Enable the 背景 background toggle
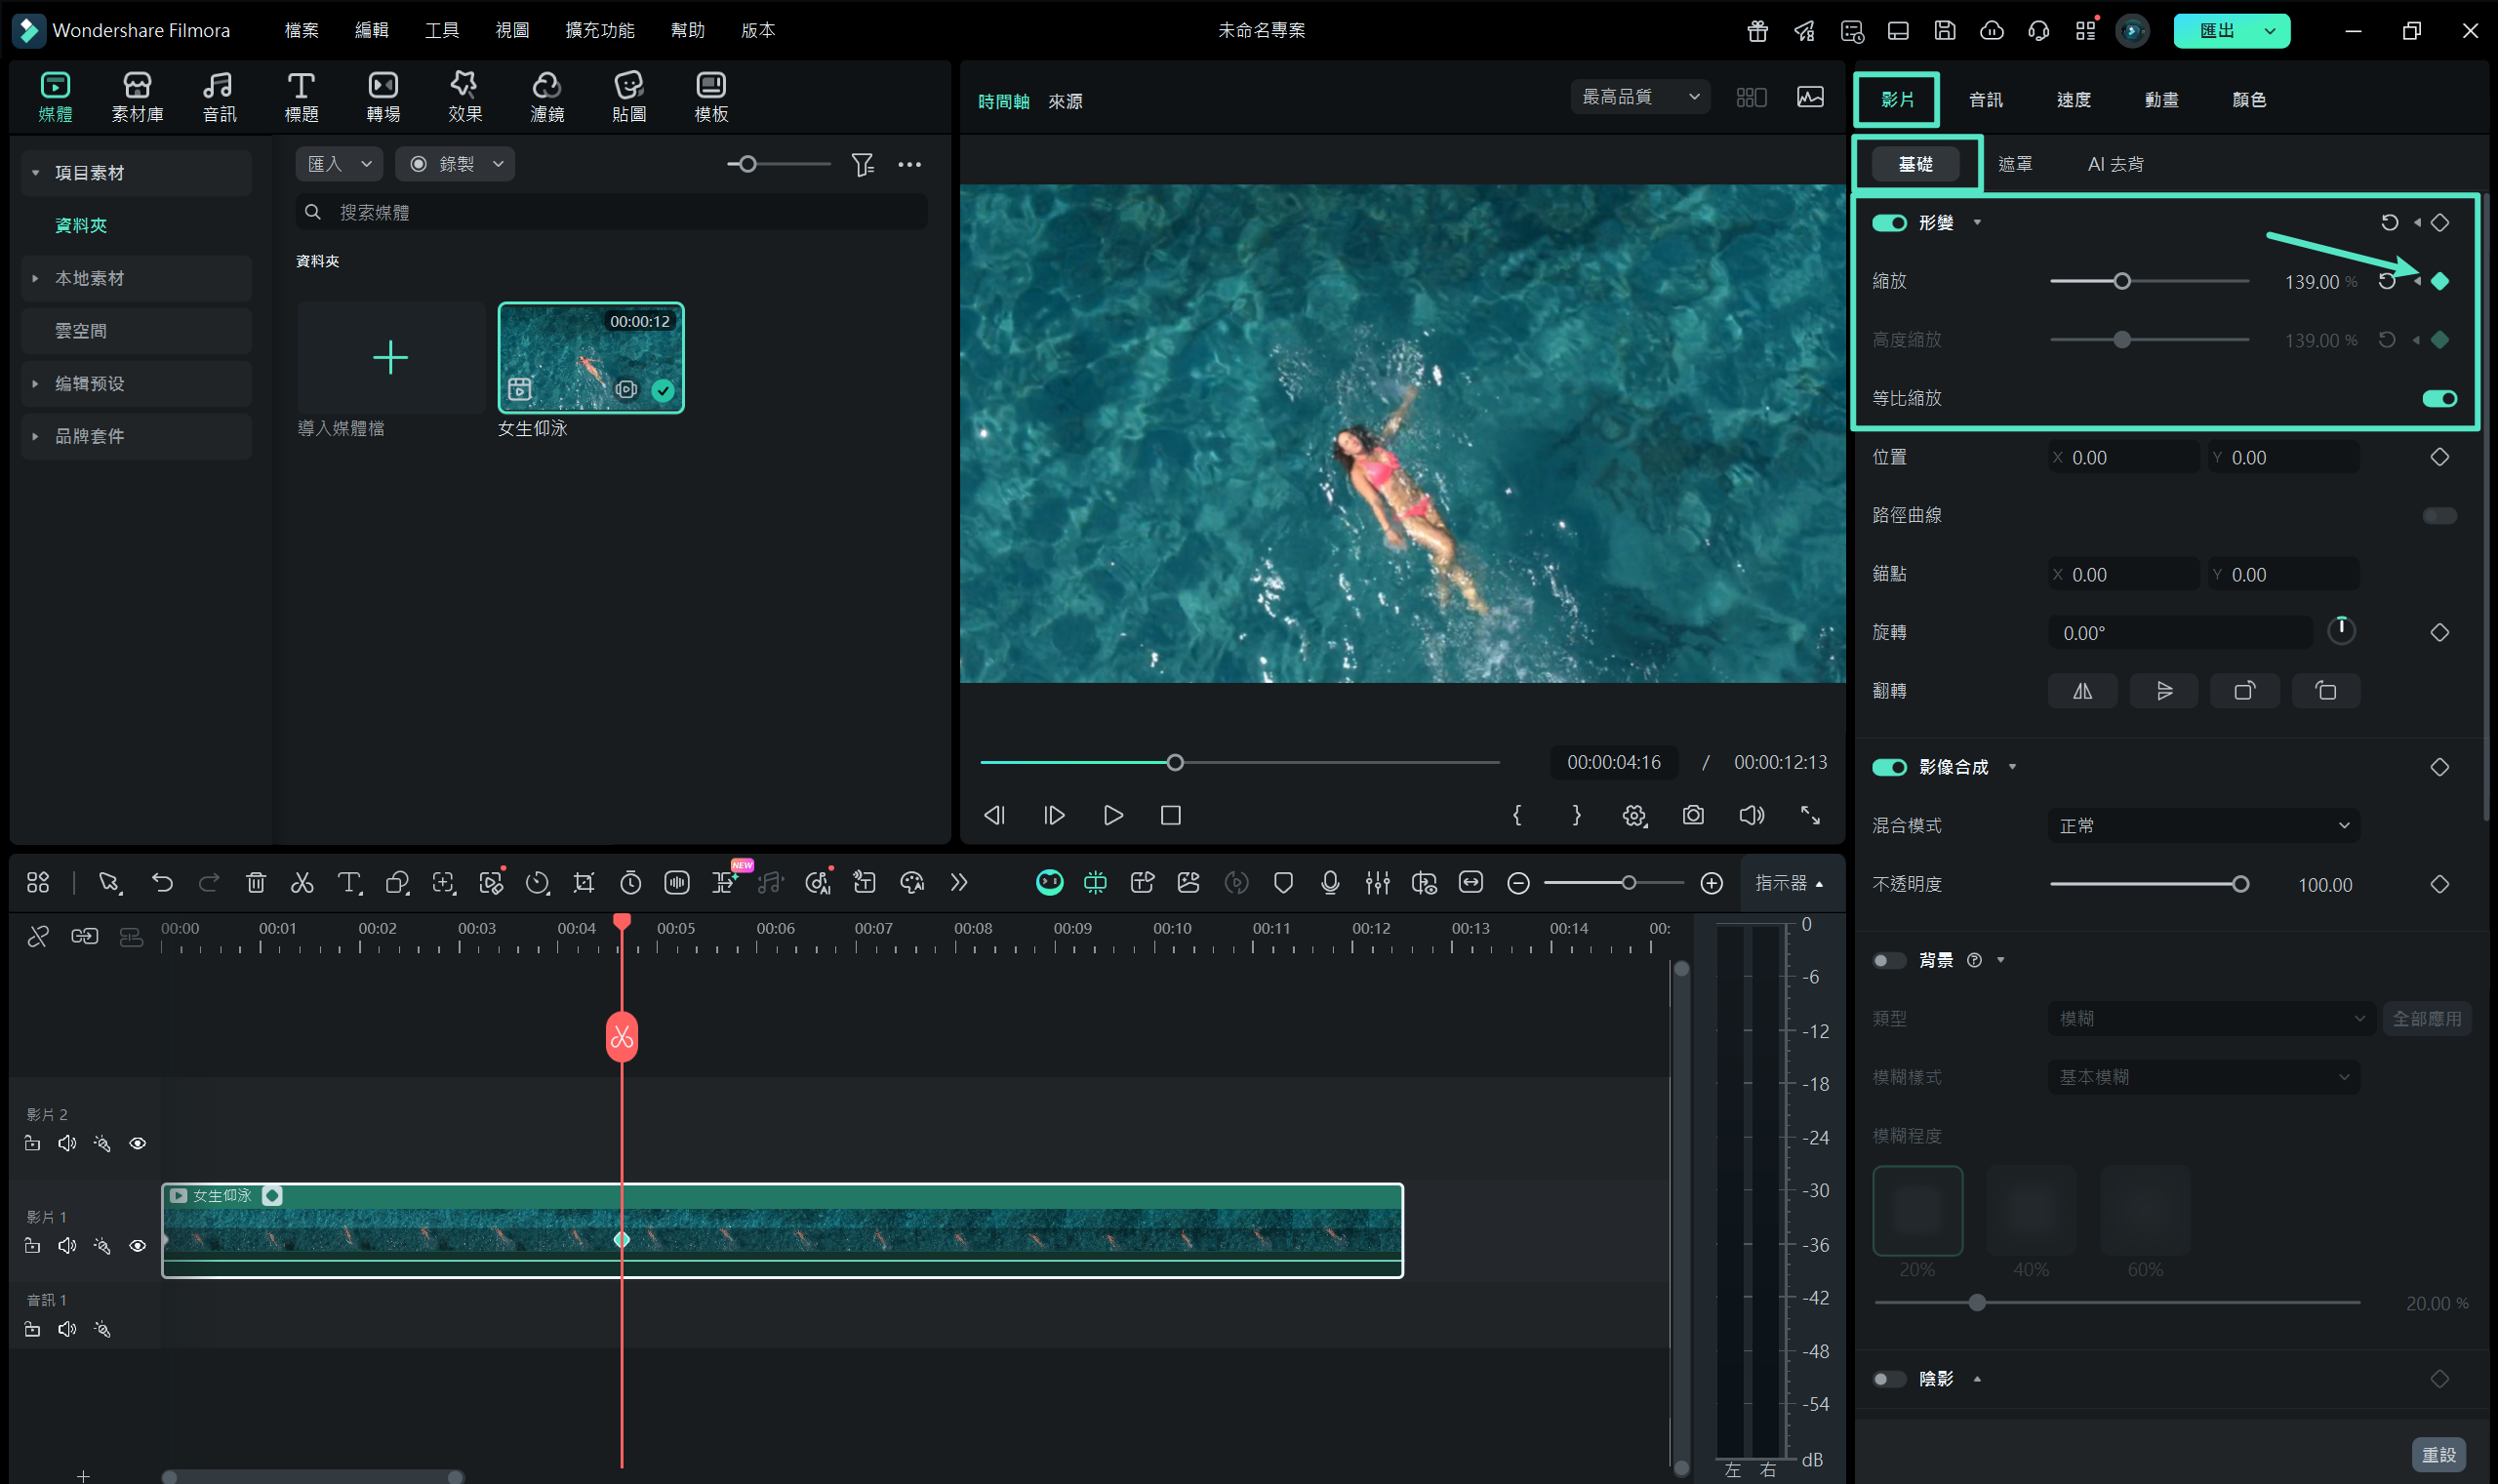Image resolution: width=2498 pixels, height=1484 pixels. pos(1888,960)
